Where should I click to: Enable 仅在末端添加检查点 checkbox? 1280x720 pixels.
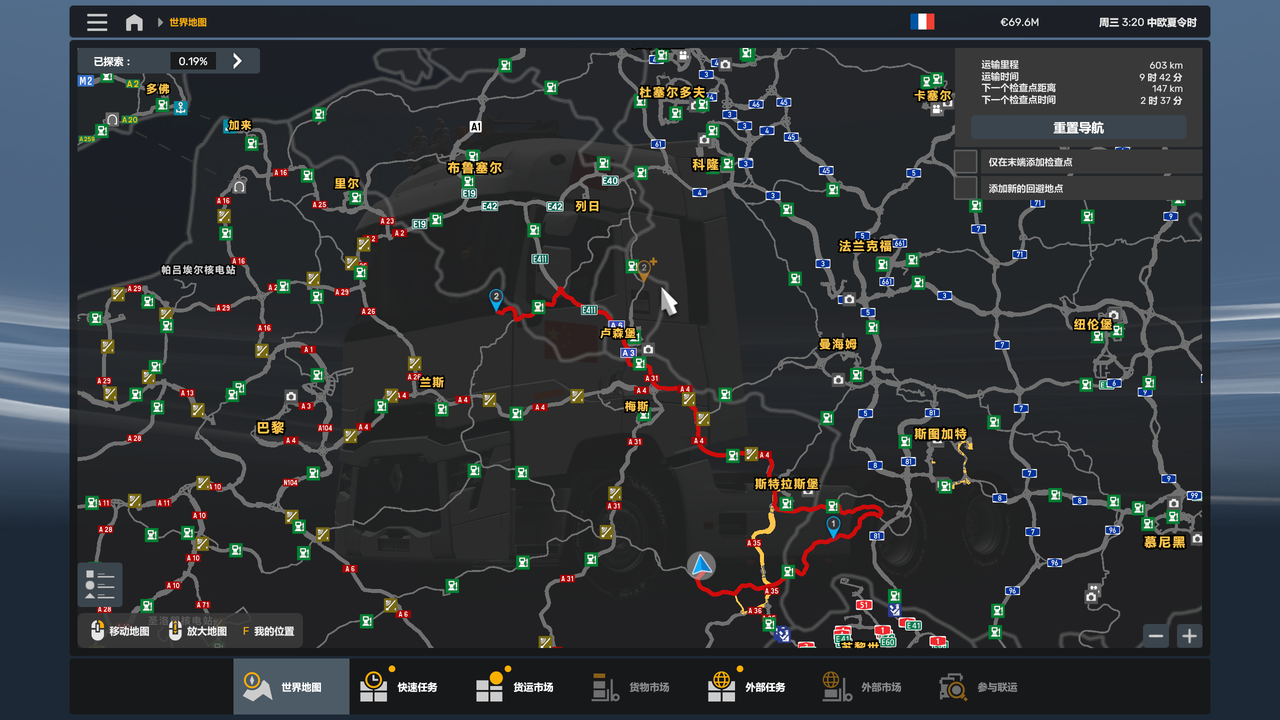coord(965,161)
